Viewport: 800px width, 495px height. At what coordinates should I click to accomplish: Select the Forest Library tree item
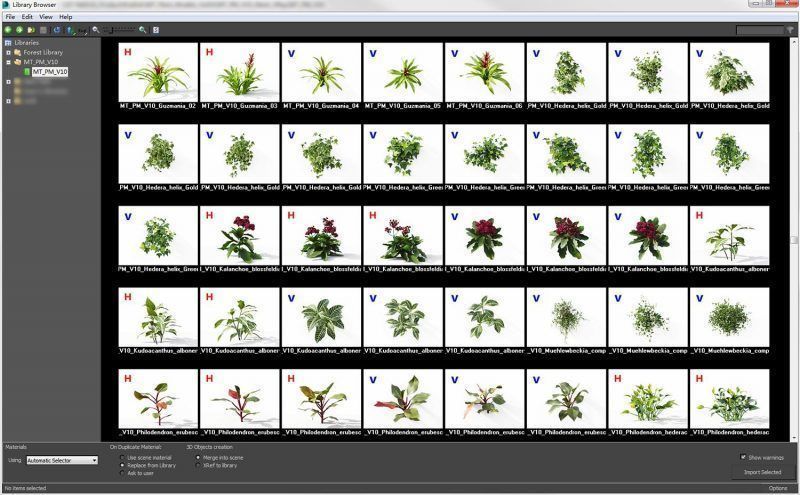coord(43,53)
